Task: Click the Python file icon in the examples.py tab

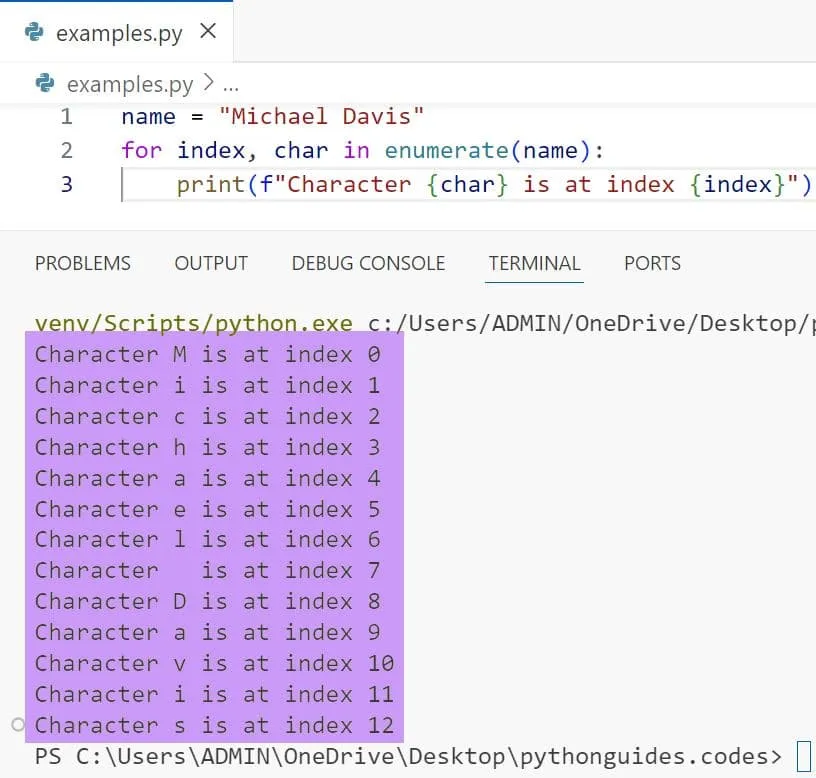Action: (35, 32)
